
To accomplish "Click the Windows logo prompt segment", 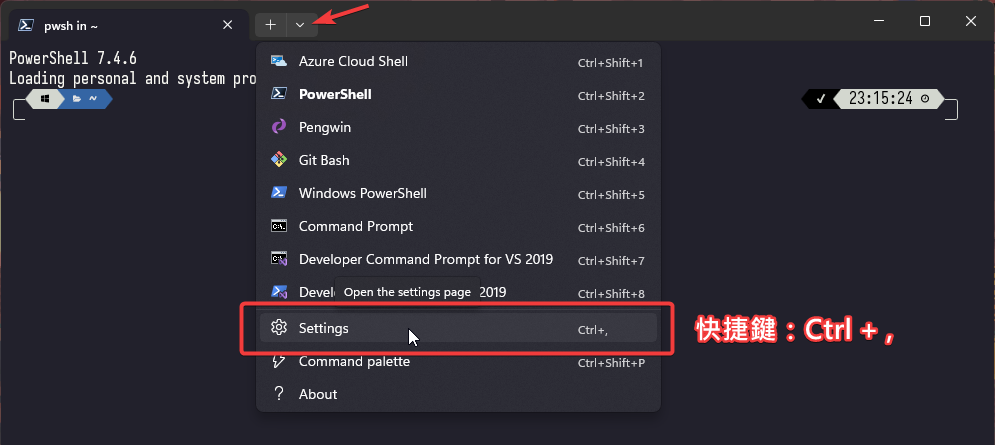I will coord(45,99).
